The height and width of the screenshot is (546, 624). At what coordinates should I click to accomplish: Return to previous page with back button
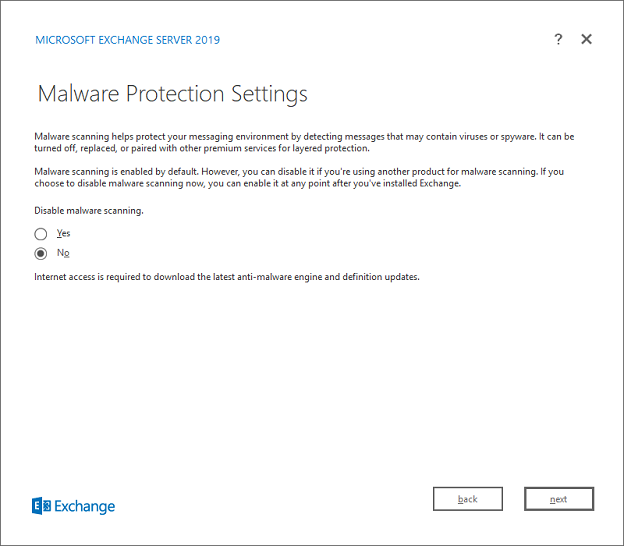tap(467, 499)
